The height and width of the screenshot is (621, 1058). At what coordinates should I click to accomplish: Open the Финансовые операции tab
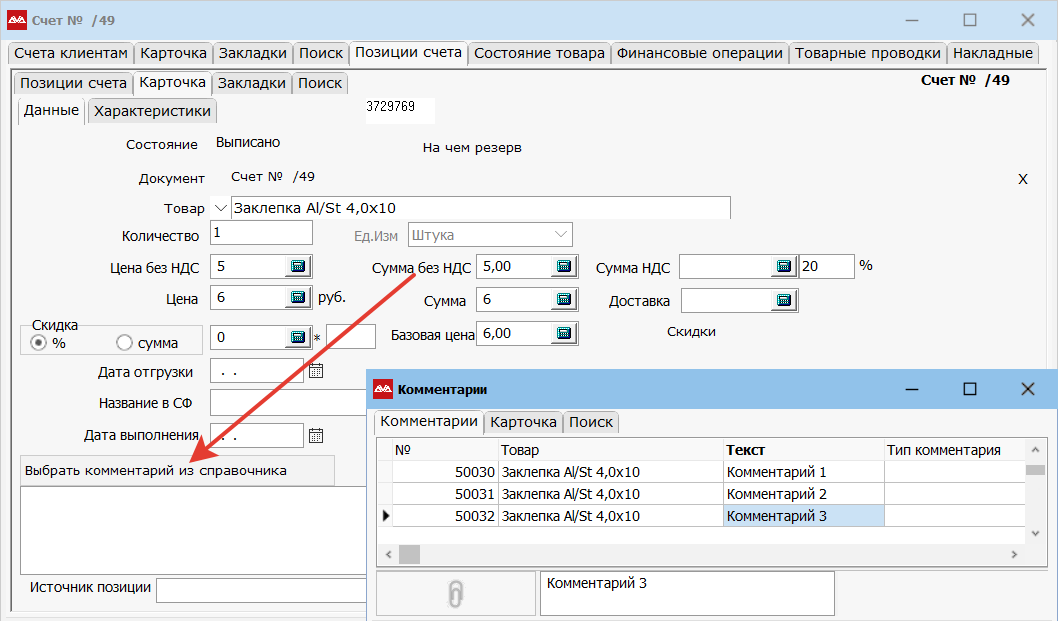coord(700,53)
